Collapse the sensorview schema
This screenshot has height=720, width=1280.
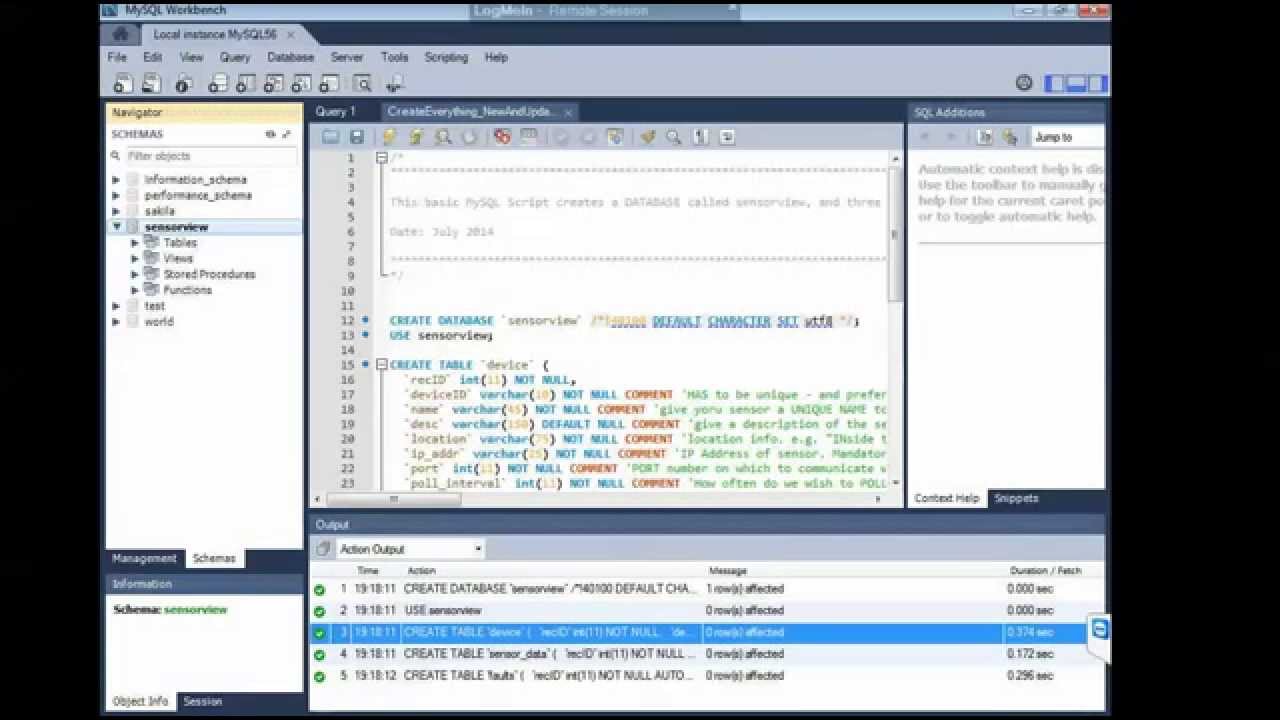coord(116,227)
